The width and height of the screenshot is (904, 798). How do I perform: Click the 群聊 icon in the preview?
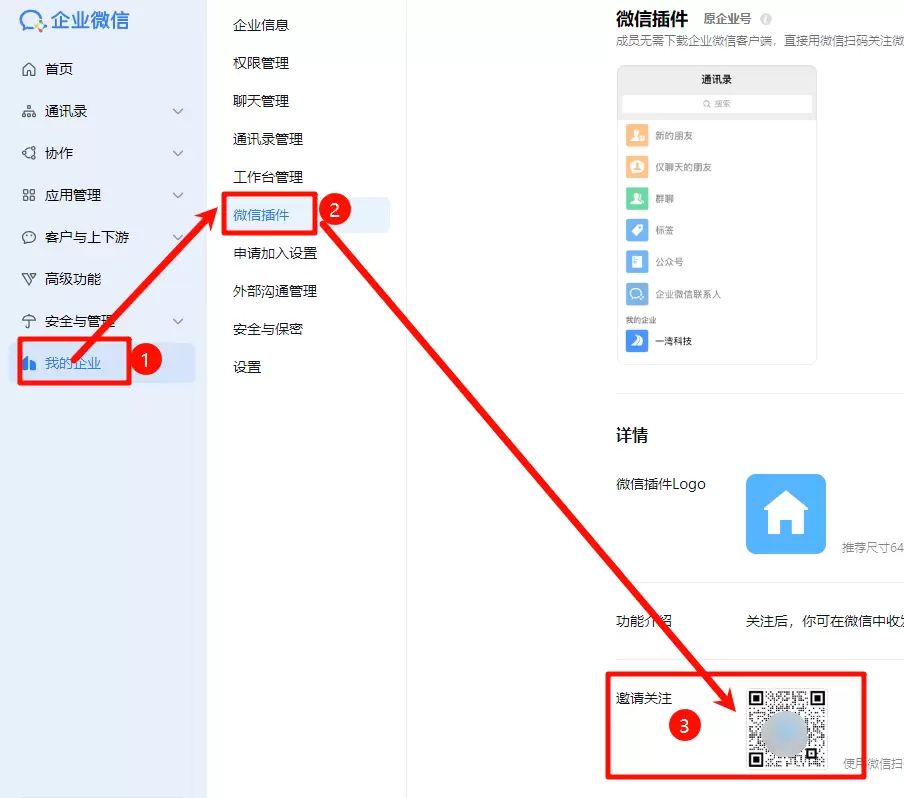pos(637,198)
